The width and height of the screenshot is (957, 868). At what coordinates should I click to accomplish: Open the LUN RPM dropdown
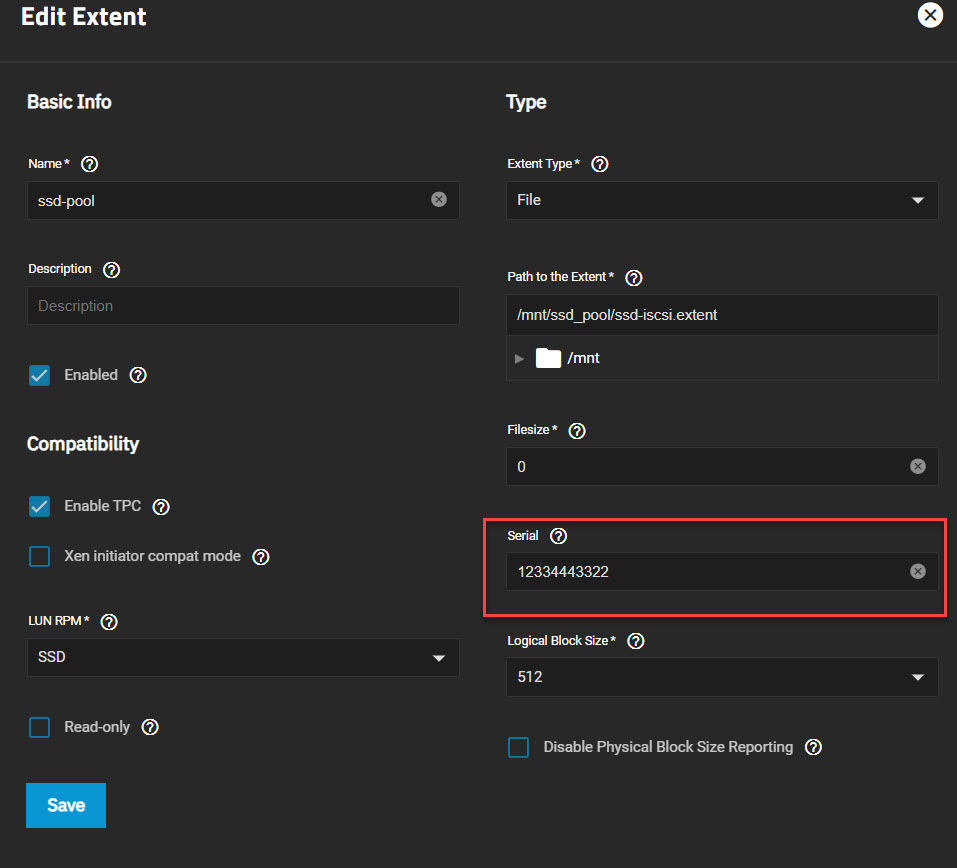coord(243,657)
